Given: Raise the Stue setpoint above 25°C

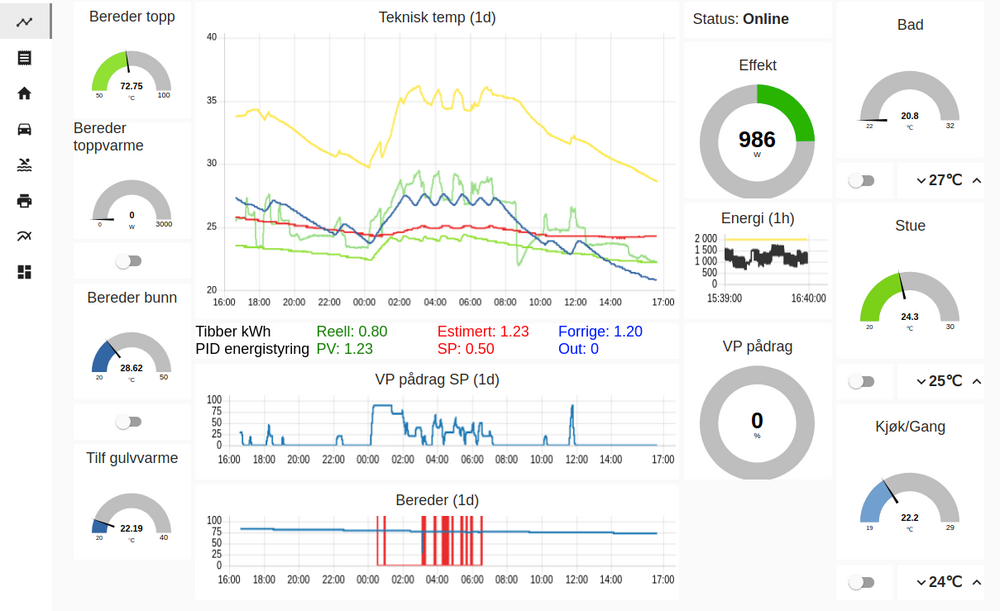Looking at the screenshot, I should (977, 381).
